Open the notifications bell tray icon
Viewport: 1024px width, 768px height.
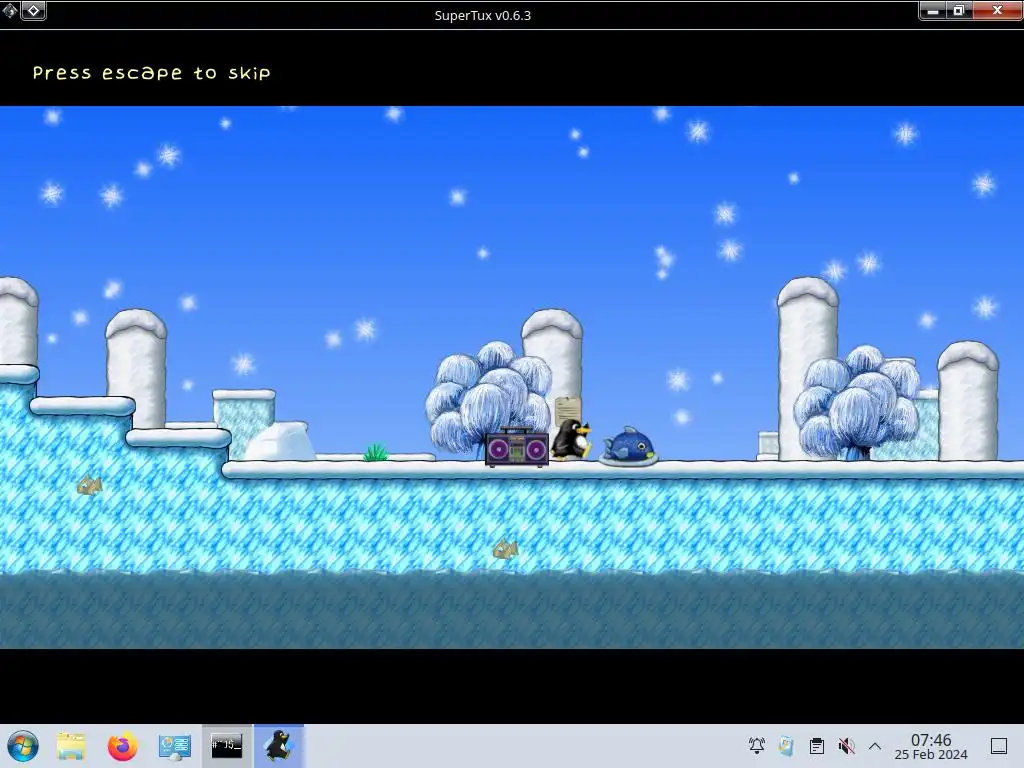(x=757, y=746)
